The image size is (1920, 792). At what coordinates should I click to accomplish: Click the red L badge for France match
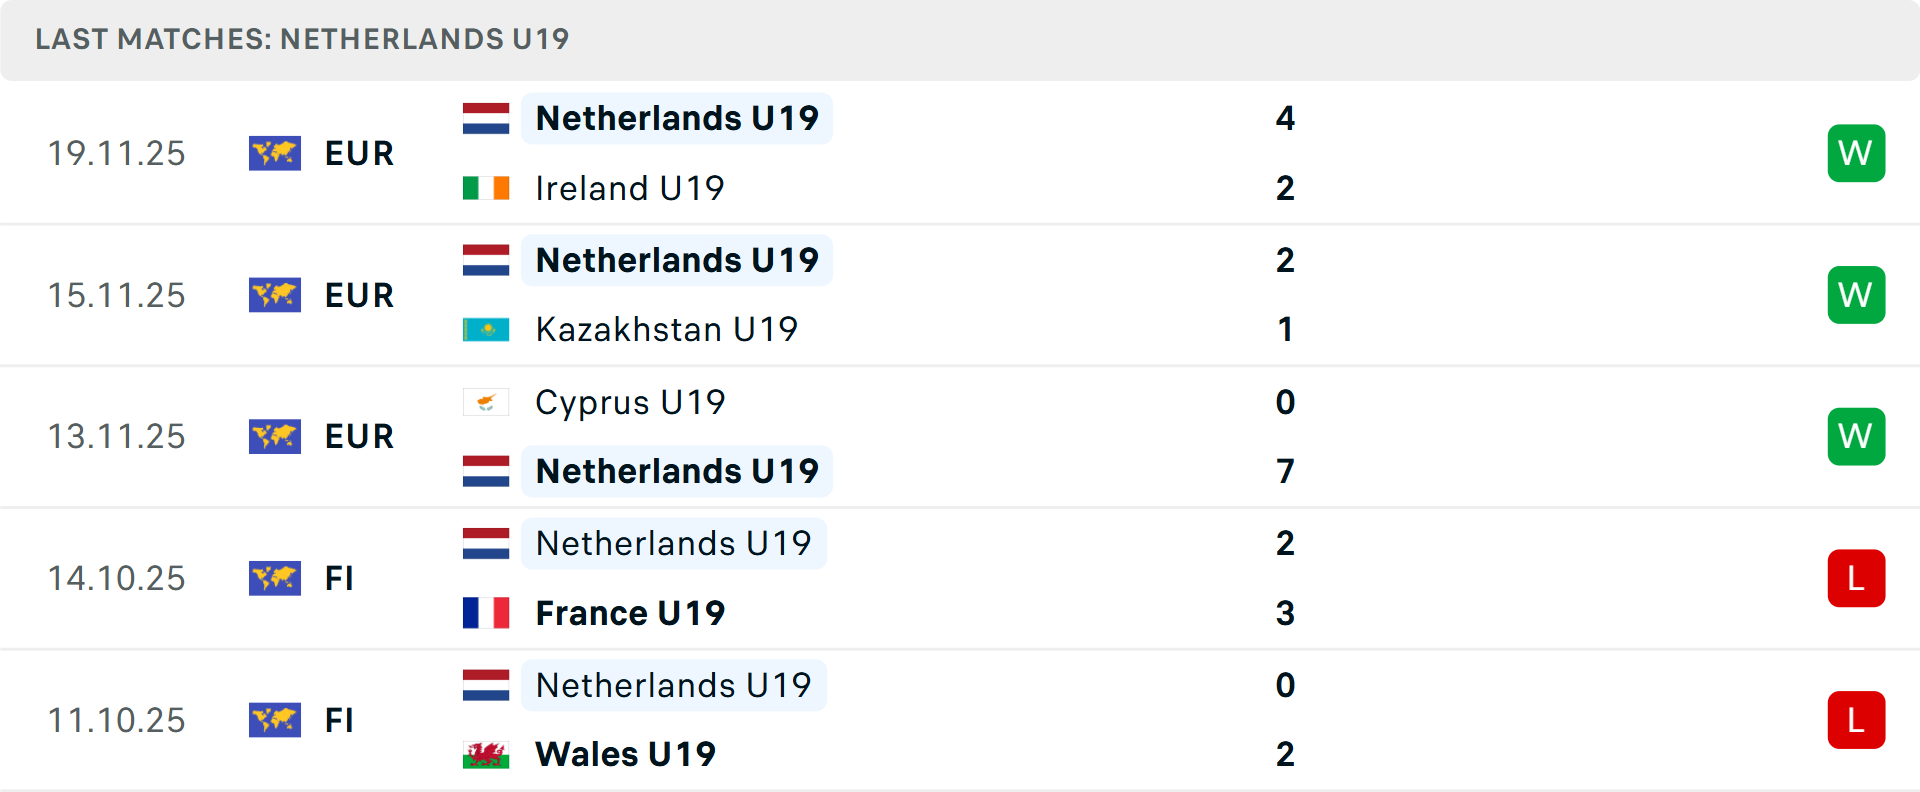(1856, 578)
